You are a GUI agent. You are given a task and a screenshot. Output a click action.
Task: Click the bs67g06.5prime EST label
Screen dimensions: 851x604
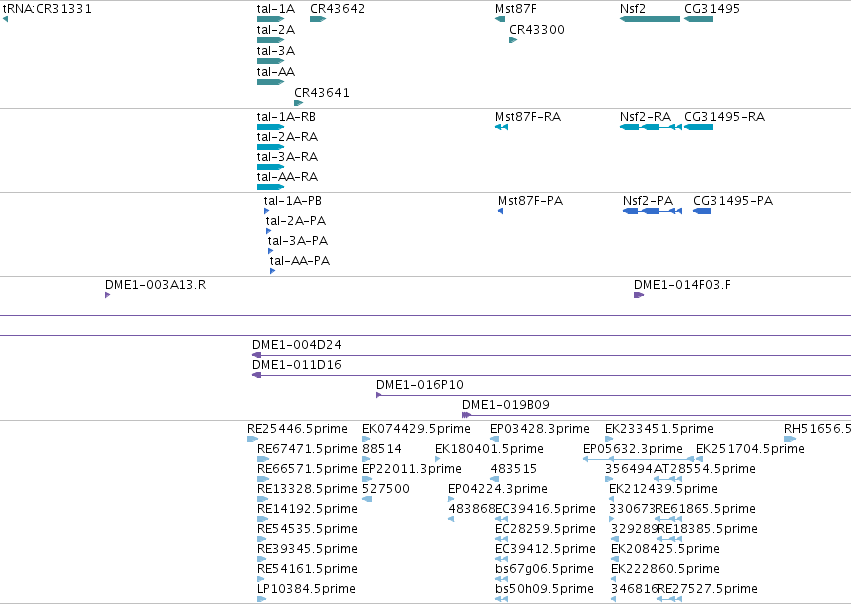coord(544,569)
